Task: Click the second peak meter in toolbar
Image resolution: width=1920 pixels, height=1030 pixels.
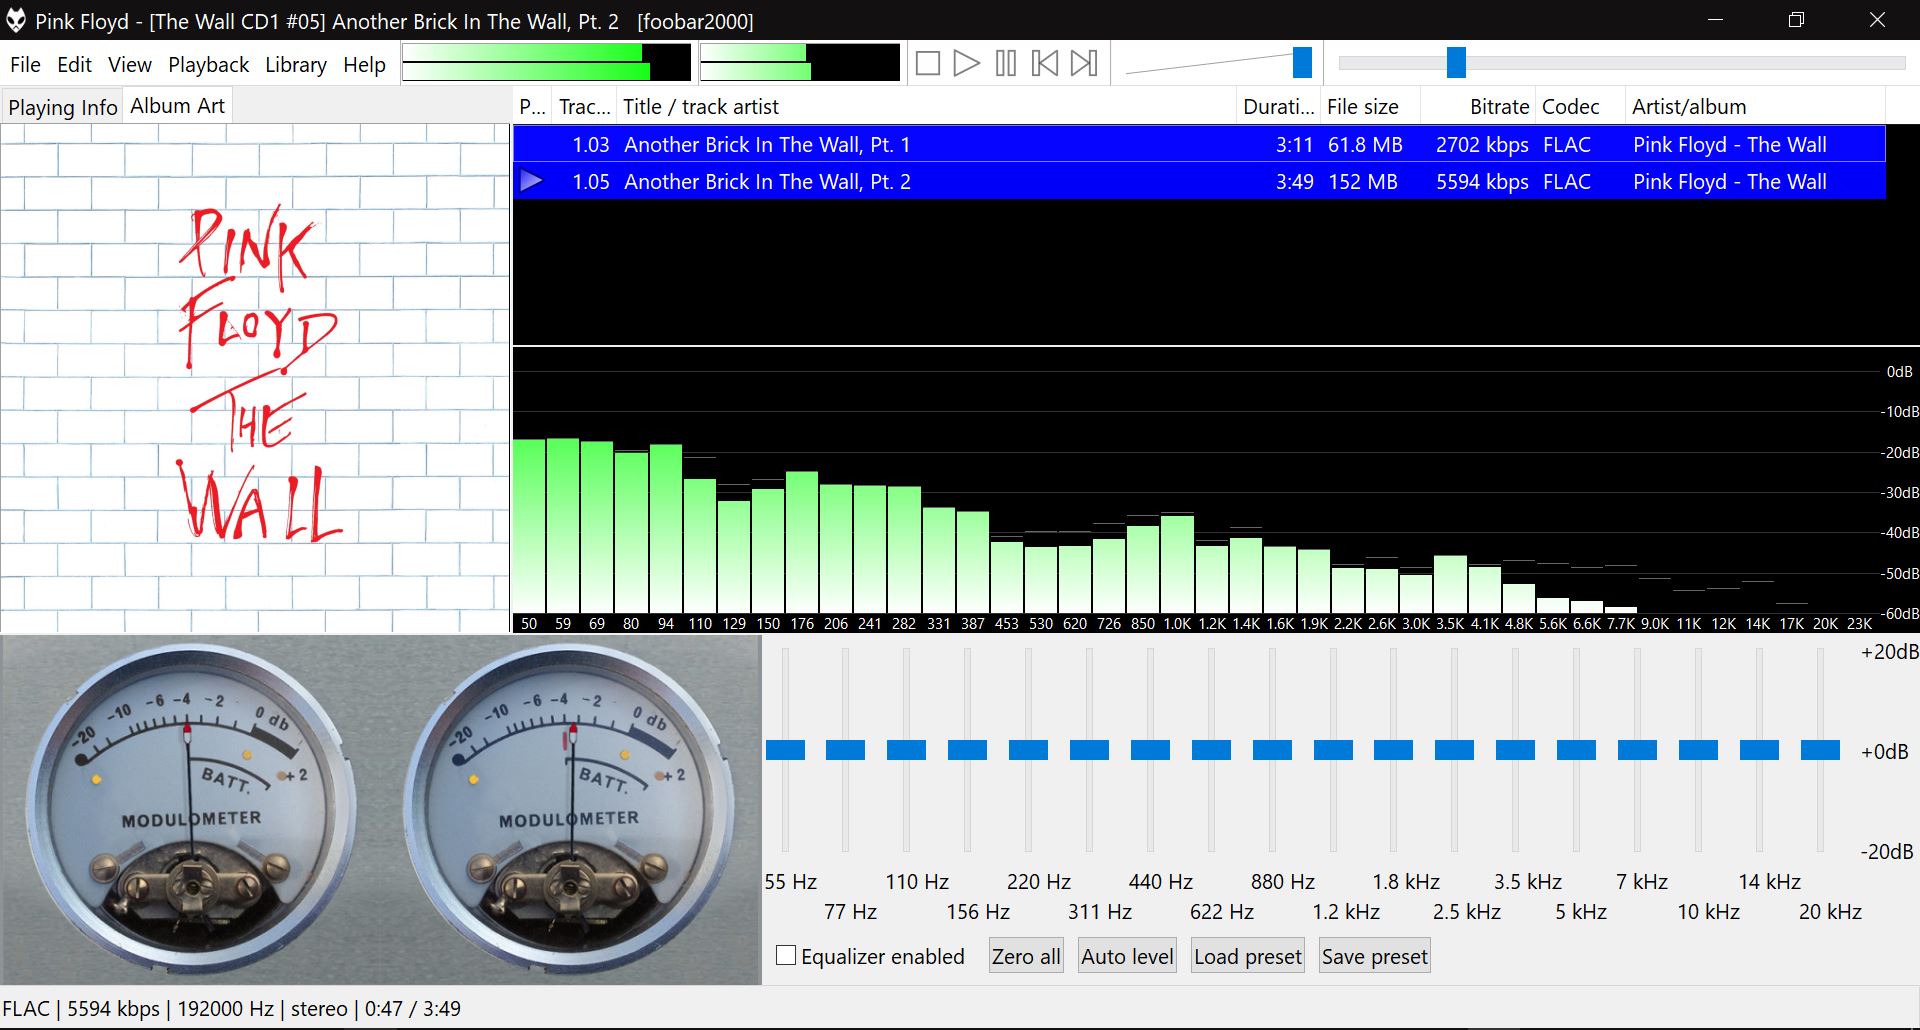Action: [799, 62]
